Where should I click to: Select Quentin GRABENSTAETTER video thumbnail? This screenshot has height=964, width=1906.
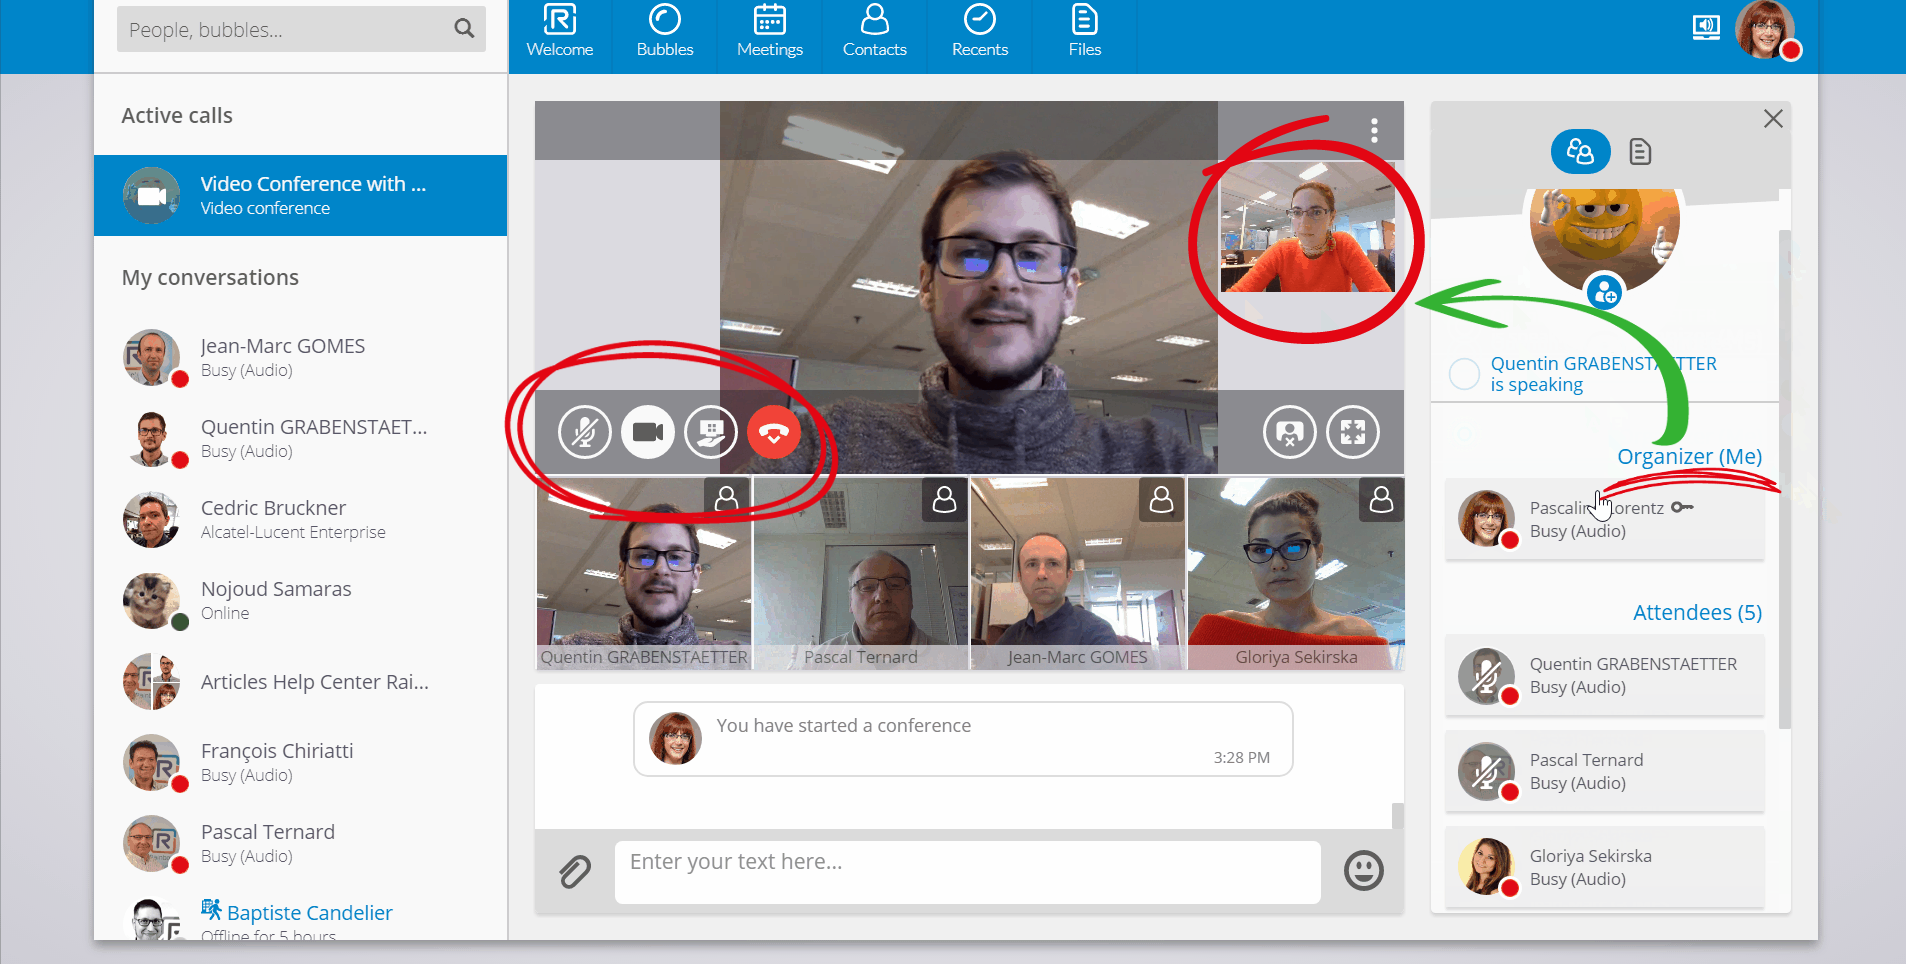coord(644,573)
